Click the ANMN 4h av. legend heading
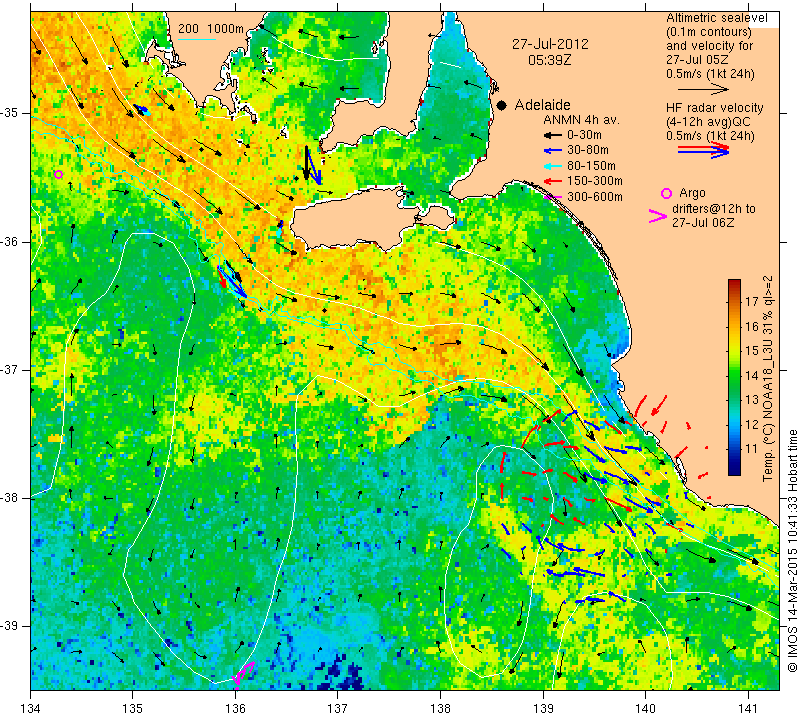Image resolution: width=800 pixels, height=720 pixels. click(581, 120)
